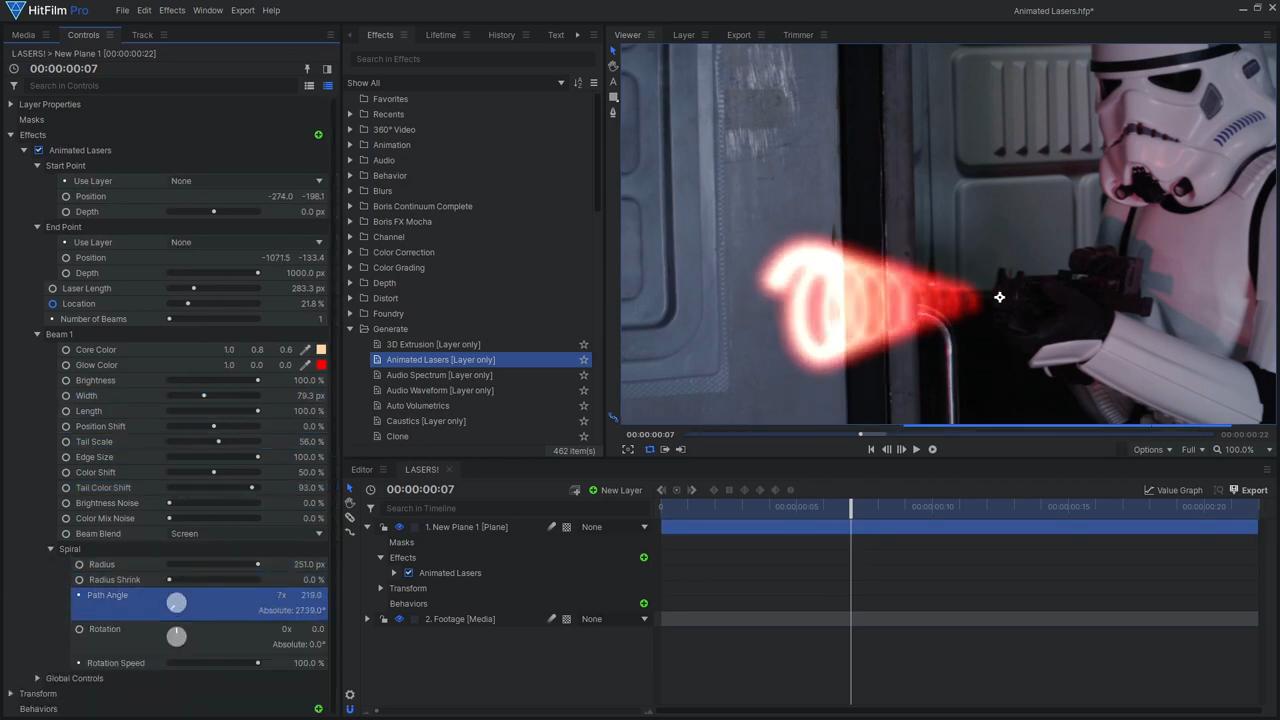Image resolution: width=1280 pixels, height=720 pixels.
Task: Click the New Layer button
Action: 615,490
